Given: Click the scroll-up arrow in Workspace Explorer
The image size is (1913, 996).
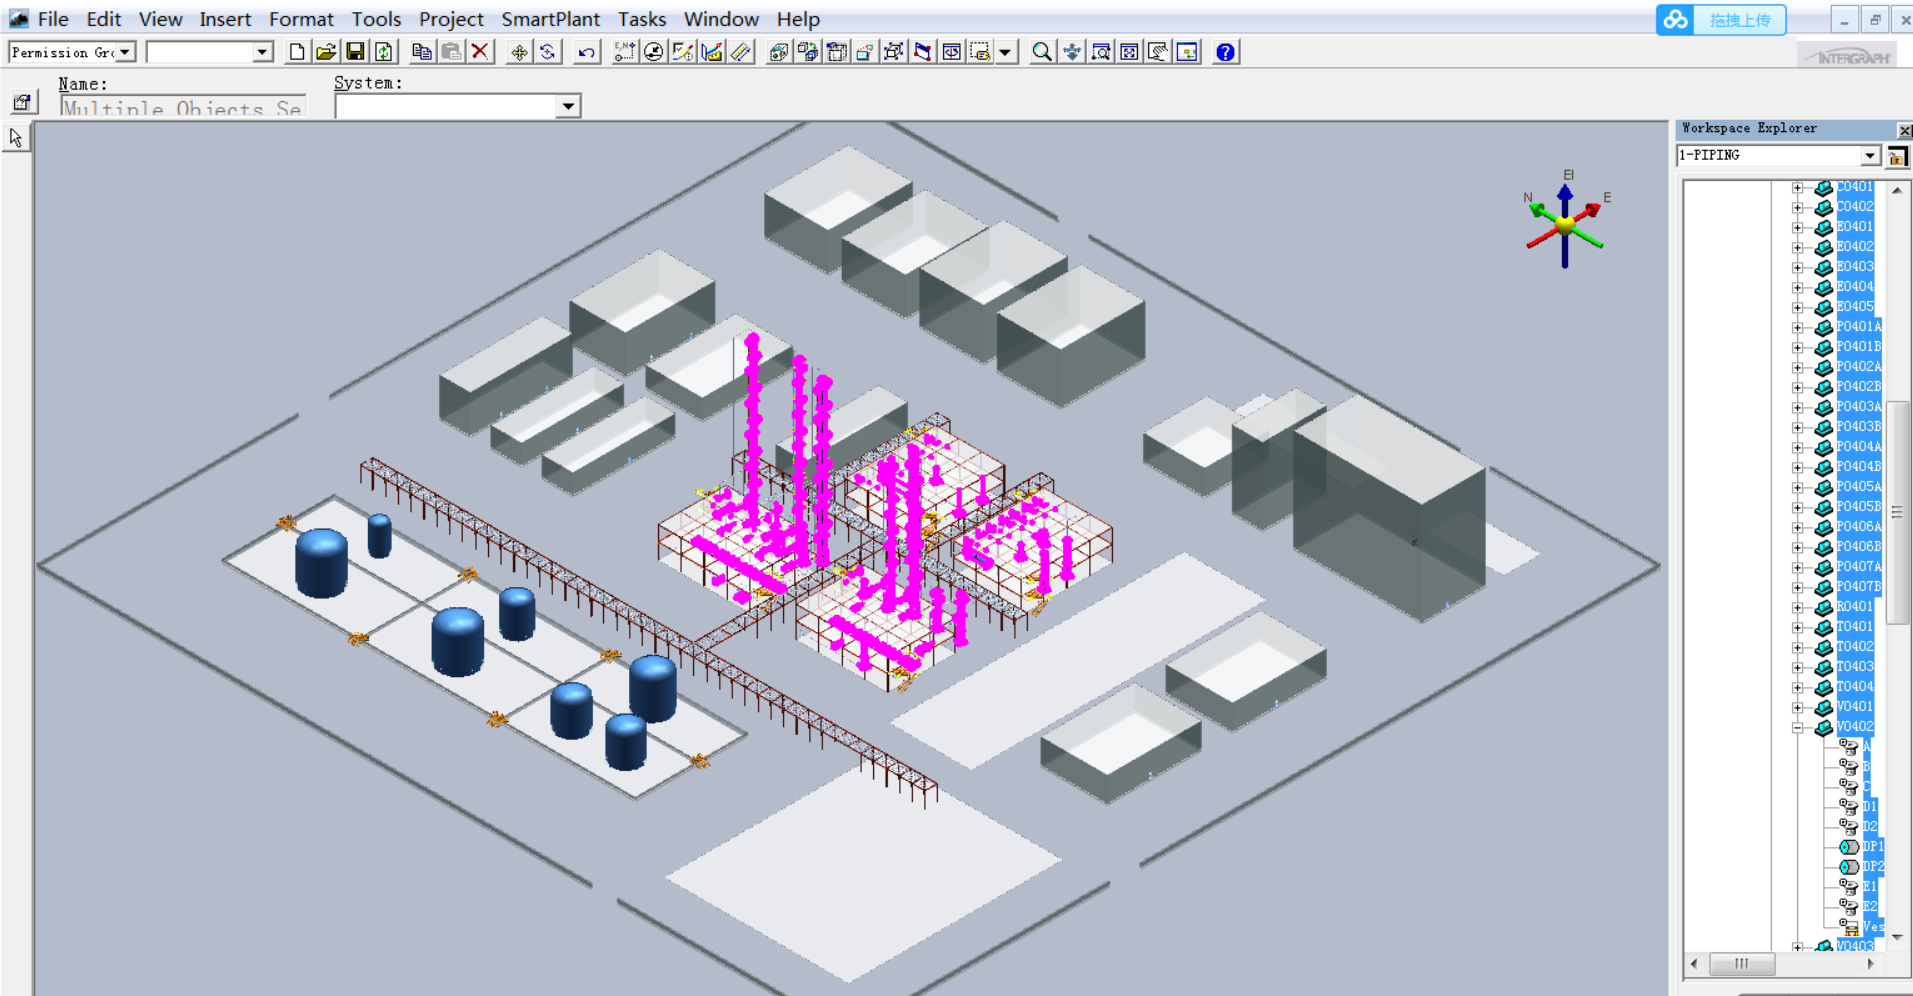Looking at the screenshot, I should click(x=1897, y=190).
